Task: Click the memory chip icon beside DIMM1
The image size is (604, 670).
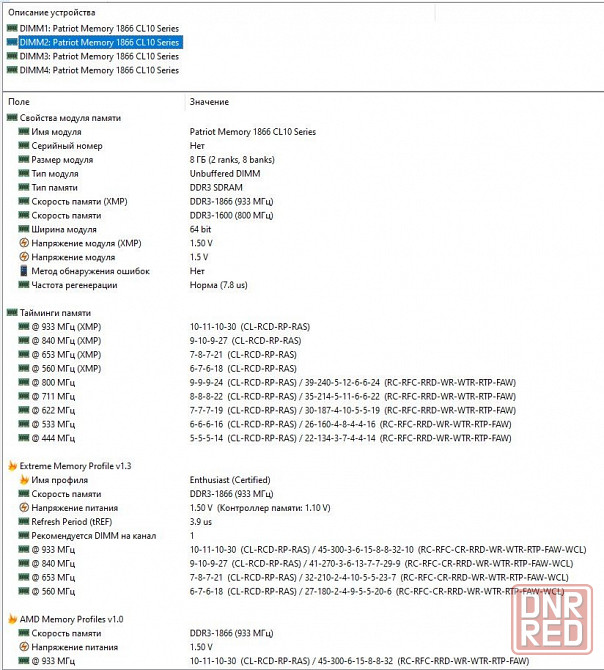Action: 12,28
